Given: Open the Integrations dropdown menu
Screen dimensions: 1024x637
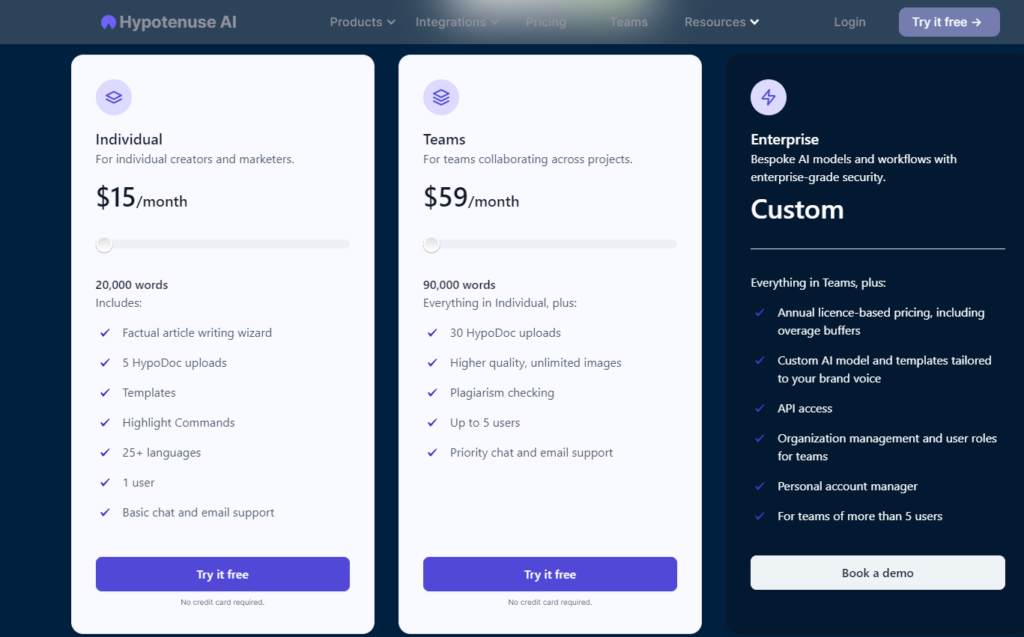Looking at the screenshot, I should [x=457, y=22].
